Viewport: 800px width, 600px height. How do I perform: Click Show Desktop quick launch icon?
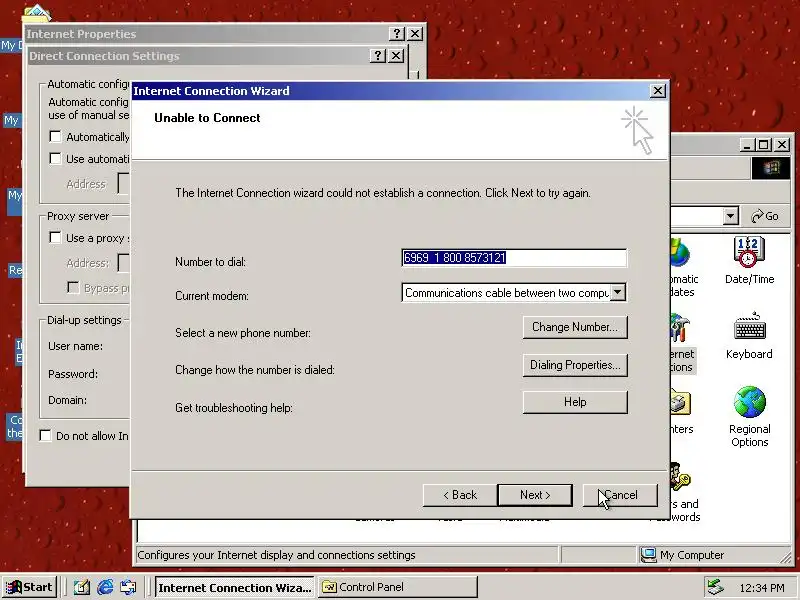click(81, 587)
